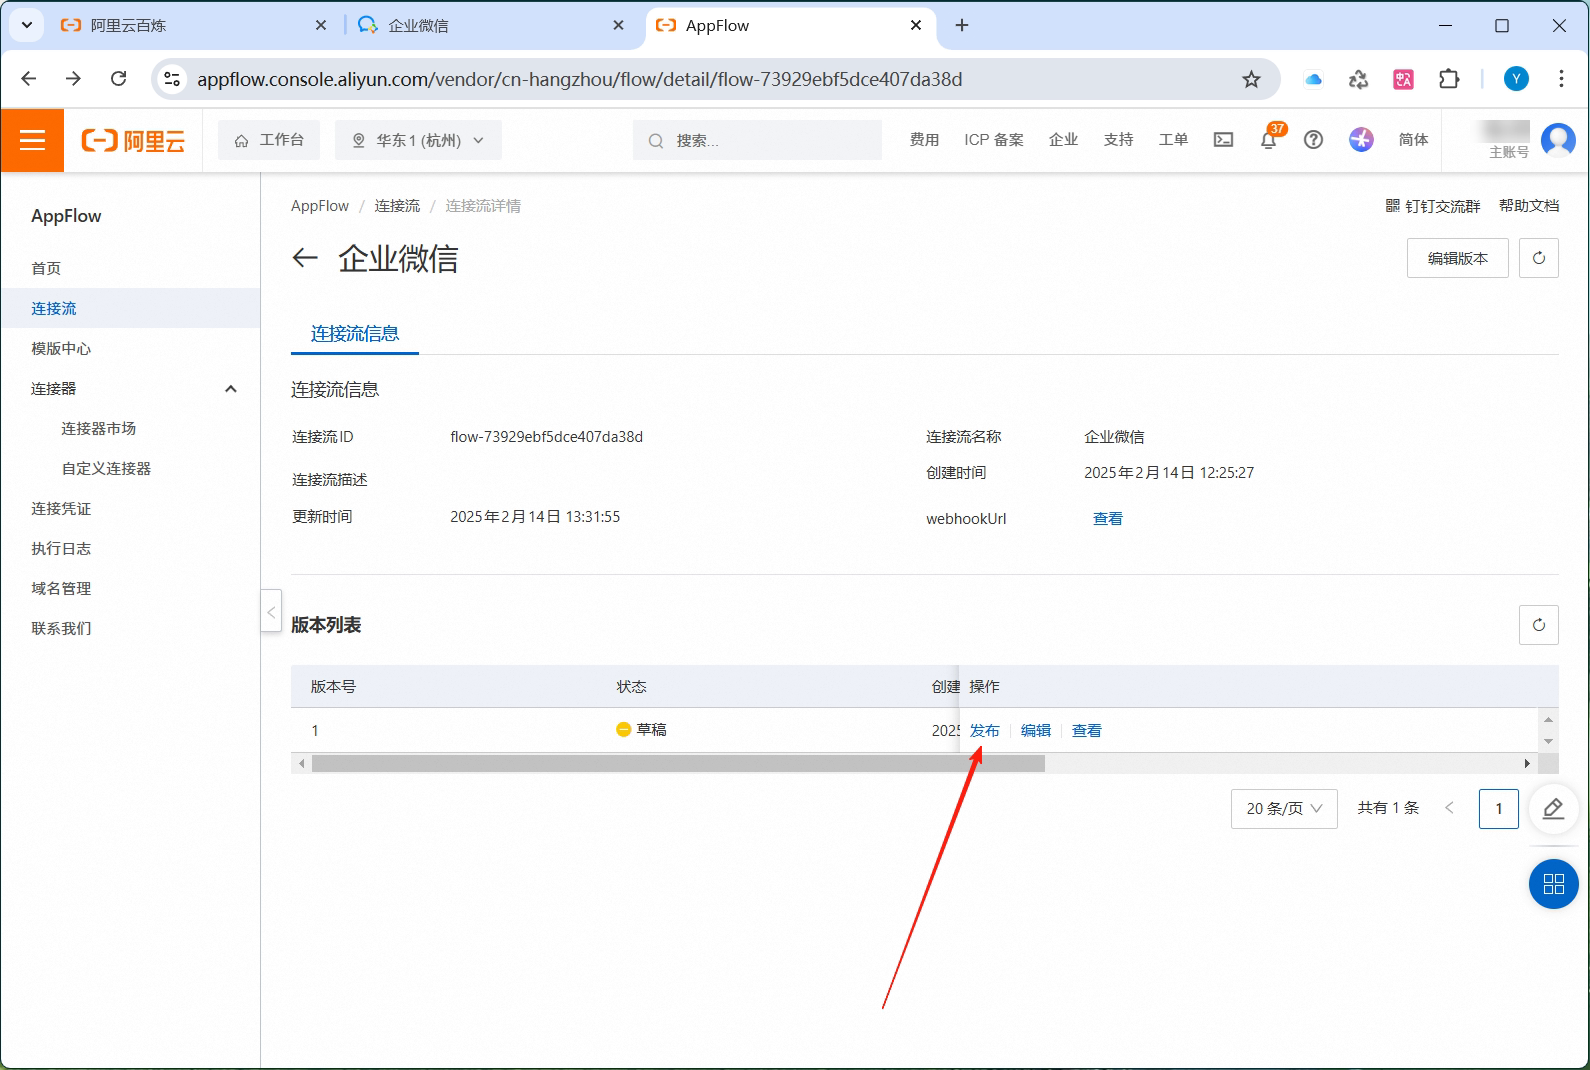Image resolution: width=1590 pixels, height=1070 pixels.
Task: Open the 企业 menu
Action: pos(1063,140)
